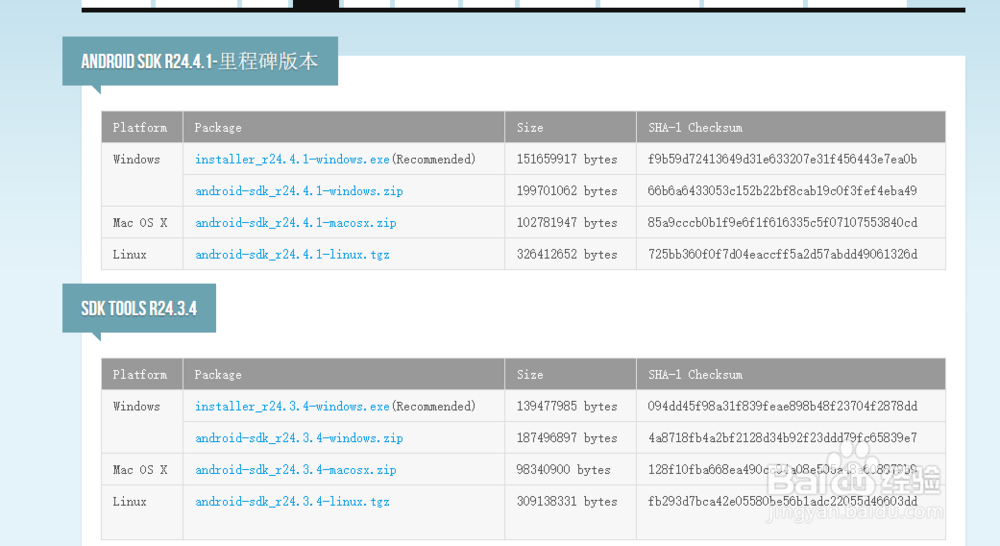Click Windows platform cell in R24.3.4 table
Image resolution: width=1000 pixels, height=546 pixels.
tap(142, 422)
